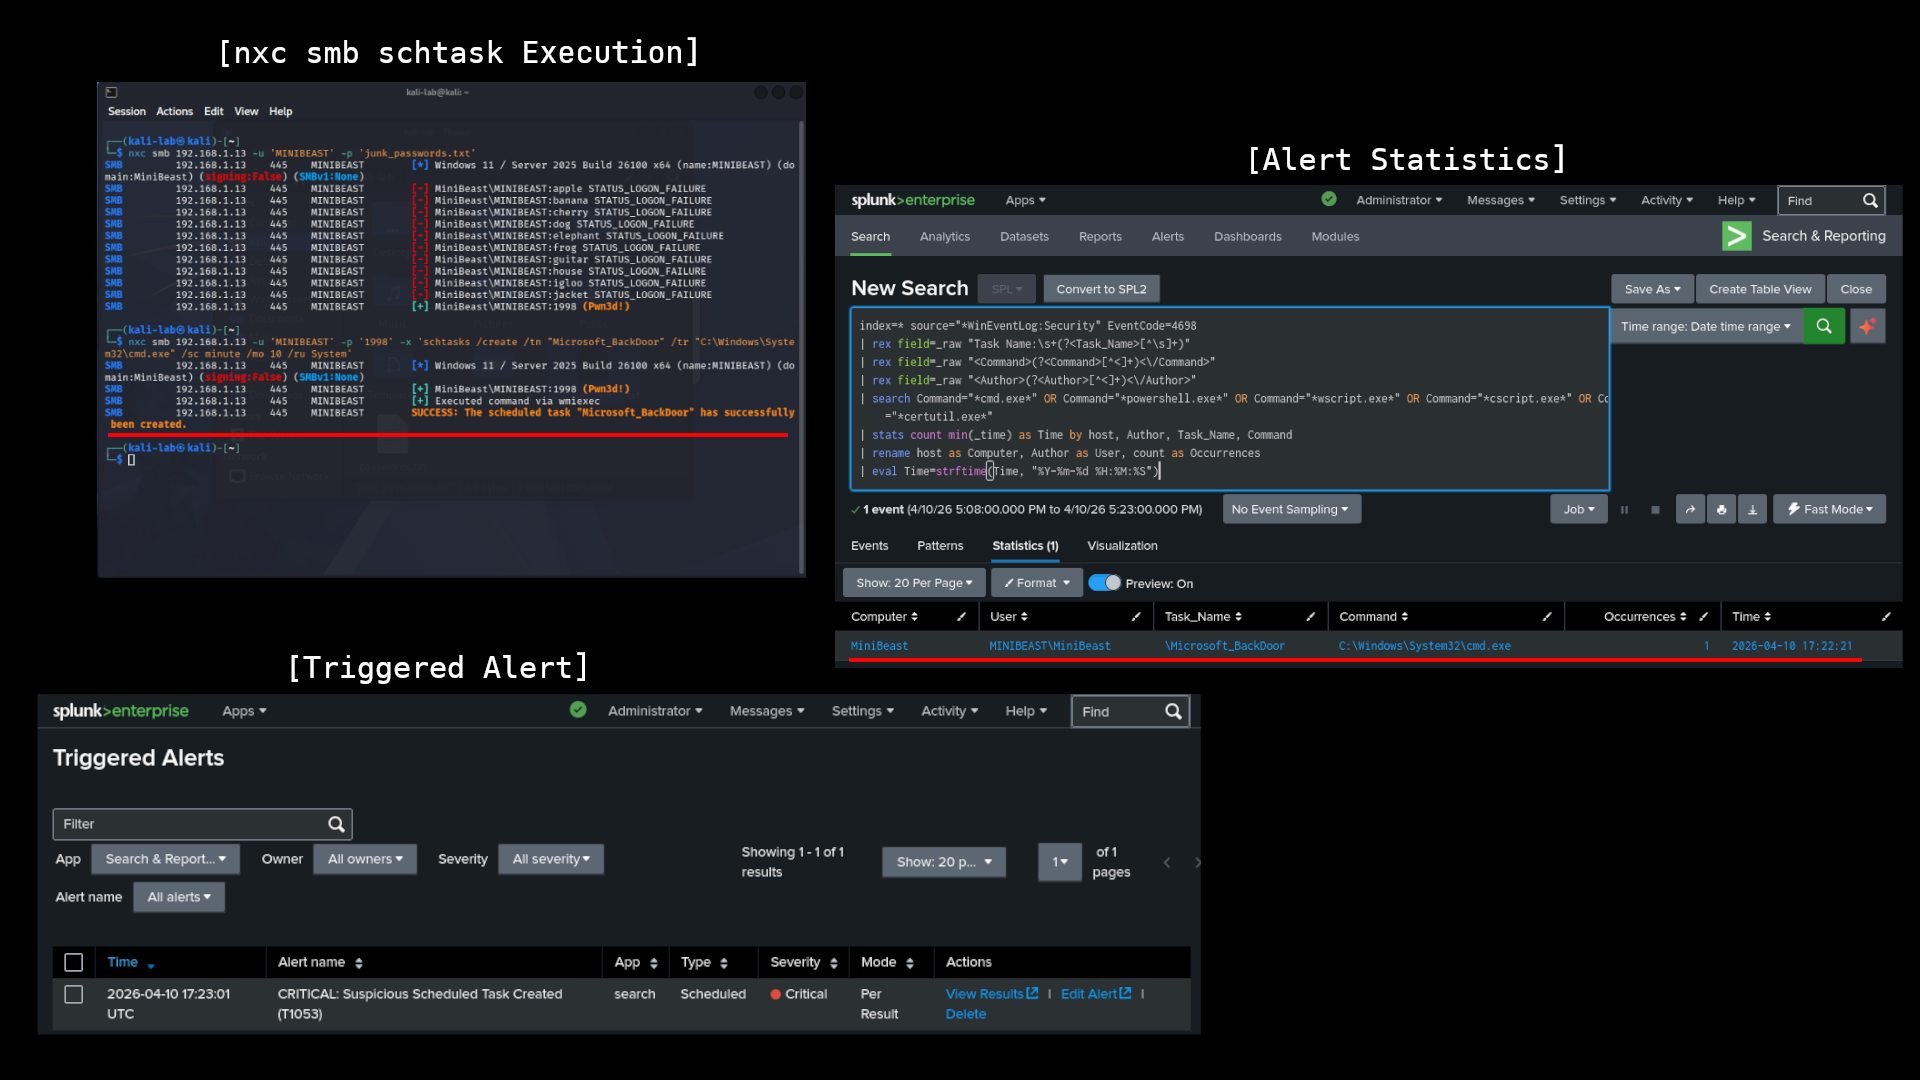Expand the Fast Mode dropdown
The image size is (1920, 1080).
(1830, 509)
